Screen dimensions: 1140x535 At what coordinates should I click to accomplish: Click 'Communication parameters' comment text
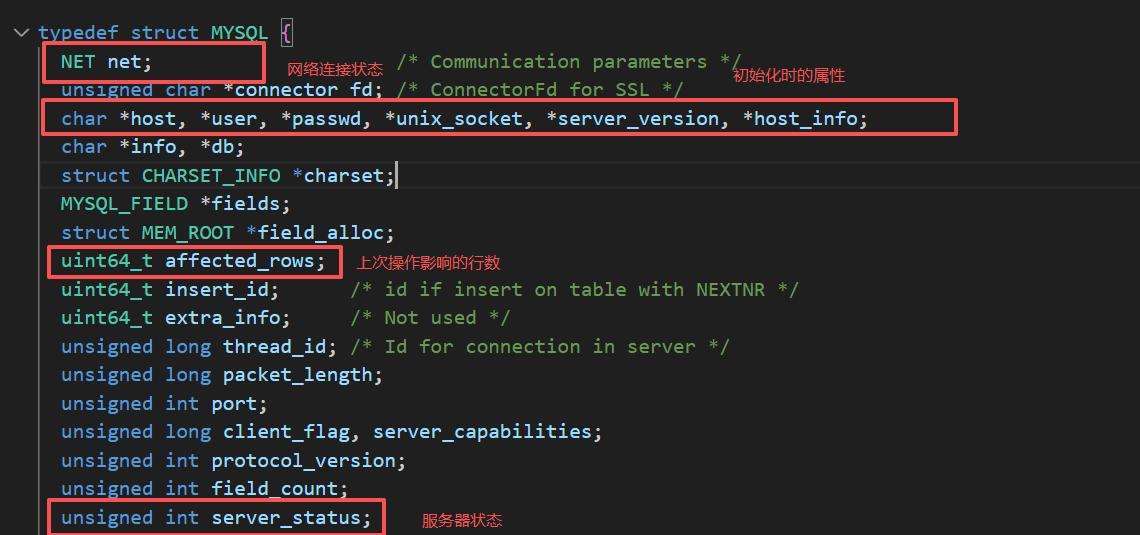(569, 62)
